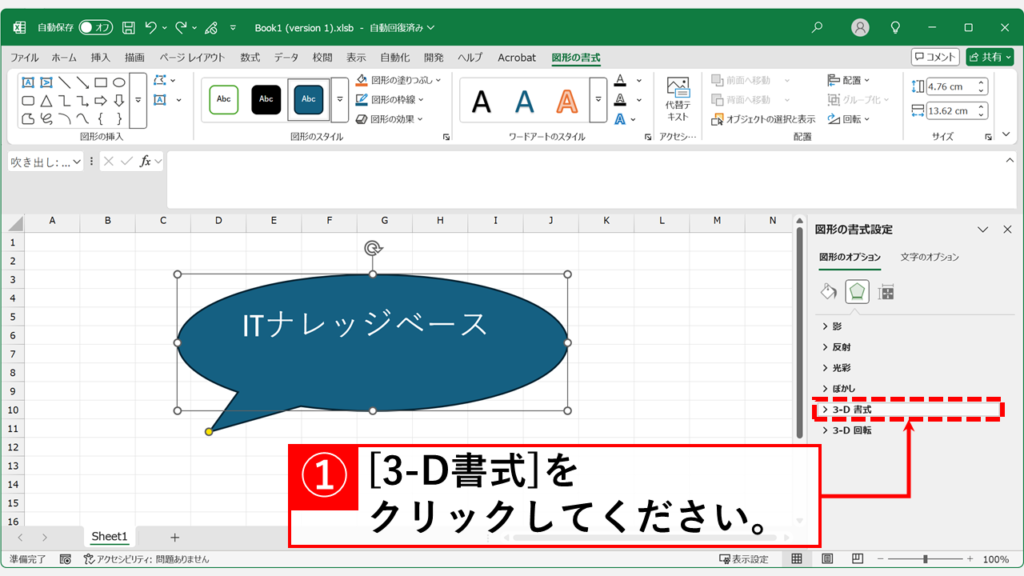1024x576 pixels.
Task: Click the 共有 (Share) button
Action: [988, 58]
